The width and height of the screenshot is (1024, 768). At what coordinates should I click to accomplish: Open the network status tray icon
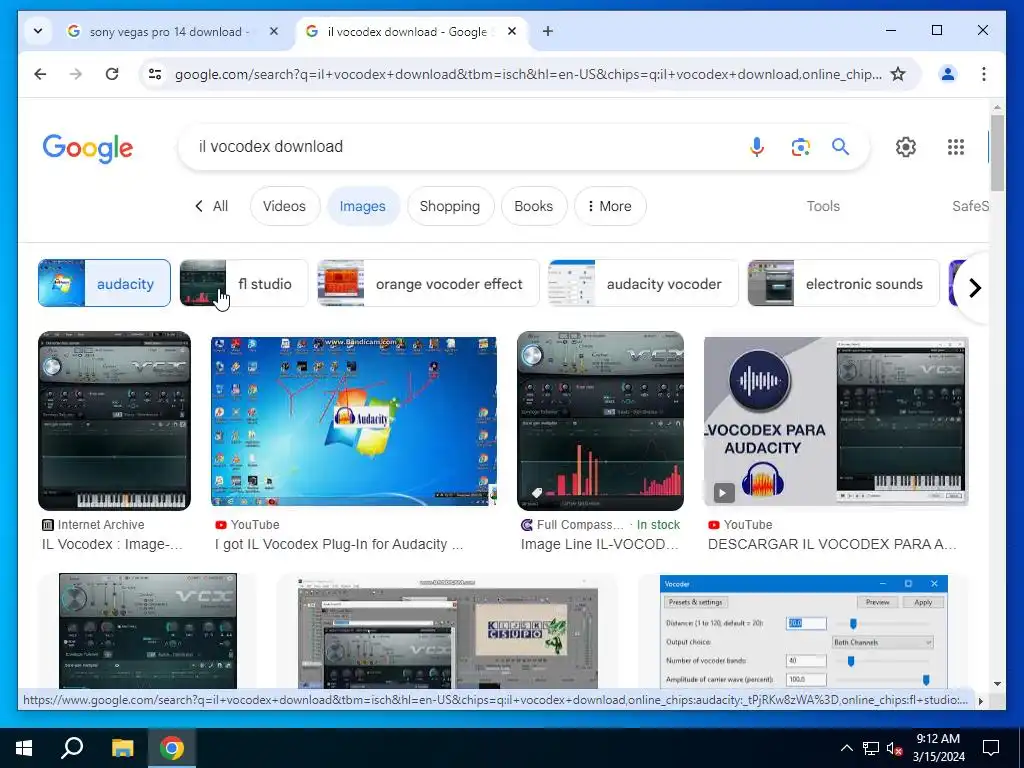[x=871, y=748]
